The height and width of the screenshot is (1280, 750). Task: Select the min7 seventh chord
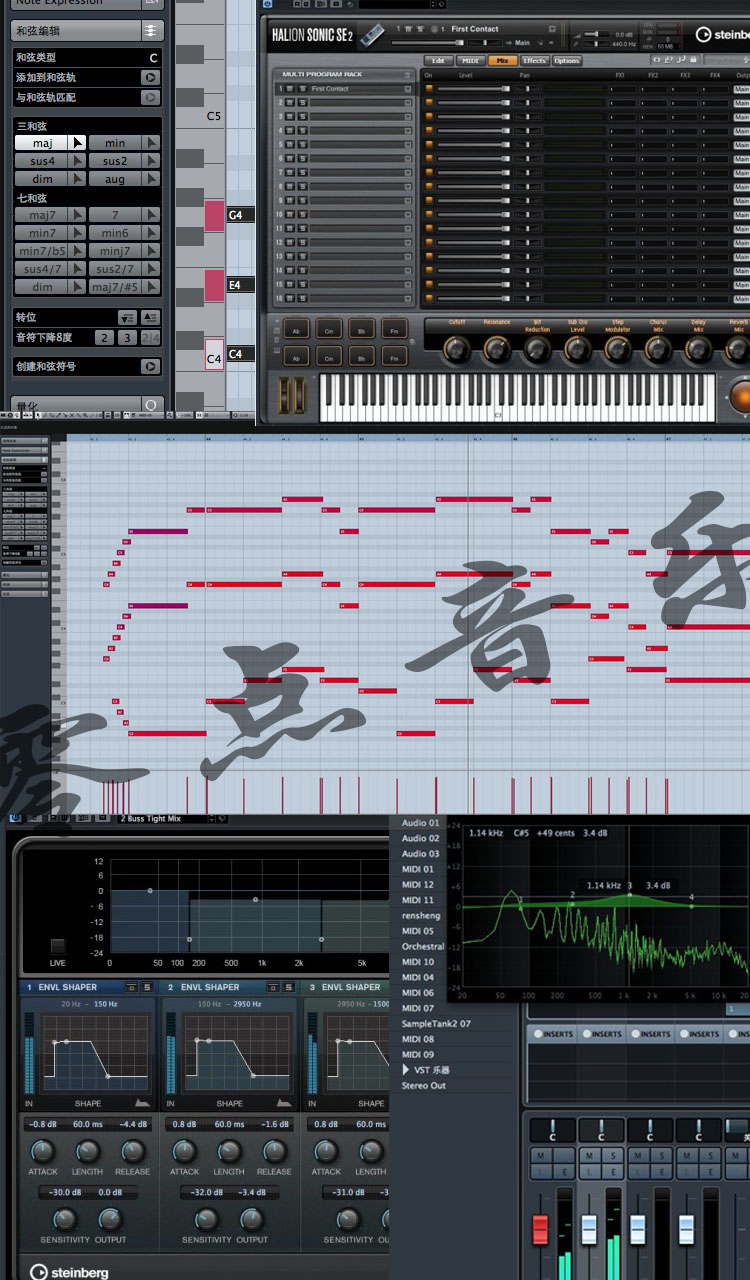42,233
